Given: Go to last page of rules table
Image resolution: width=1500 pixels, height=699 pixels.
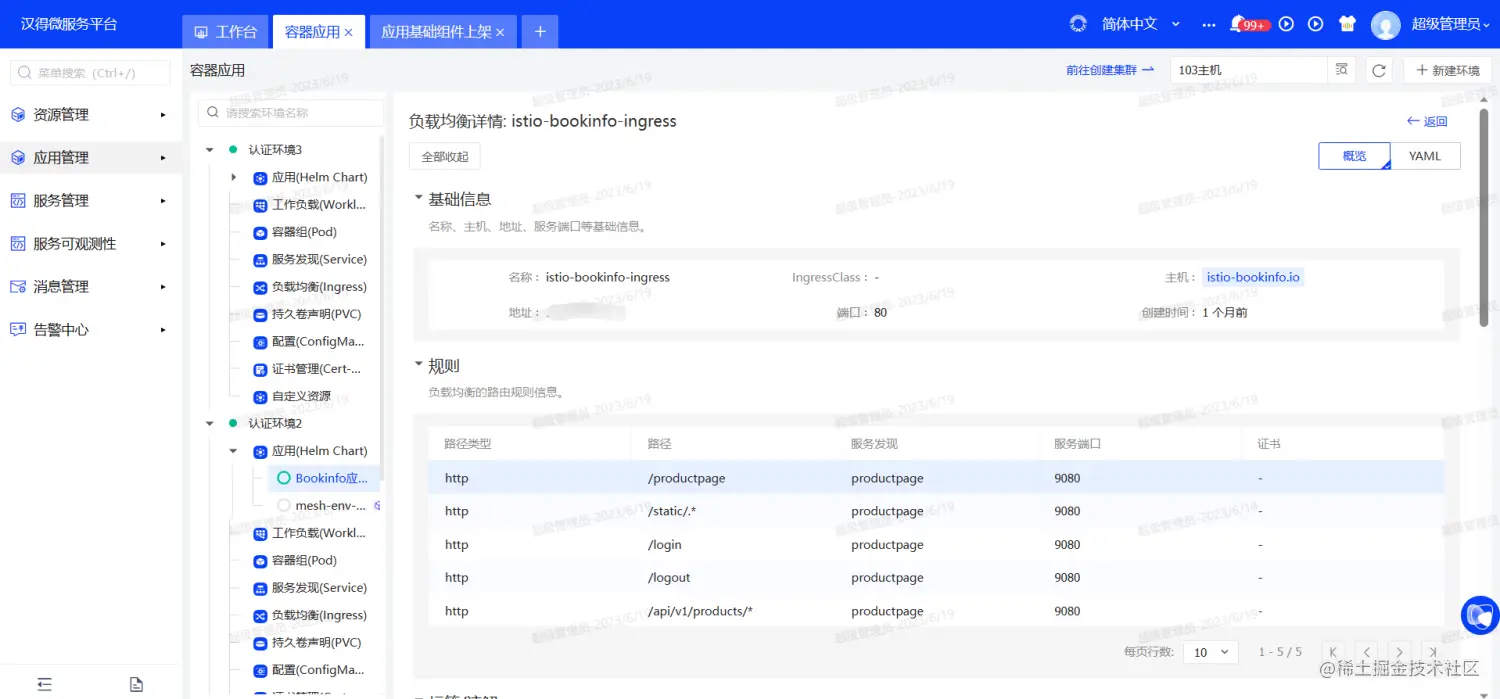Looking at the screenshot, I should tap(1433, 652).
